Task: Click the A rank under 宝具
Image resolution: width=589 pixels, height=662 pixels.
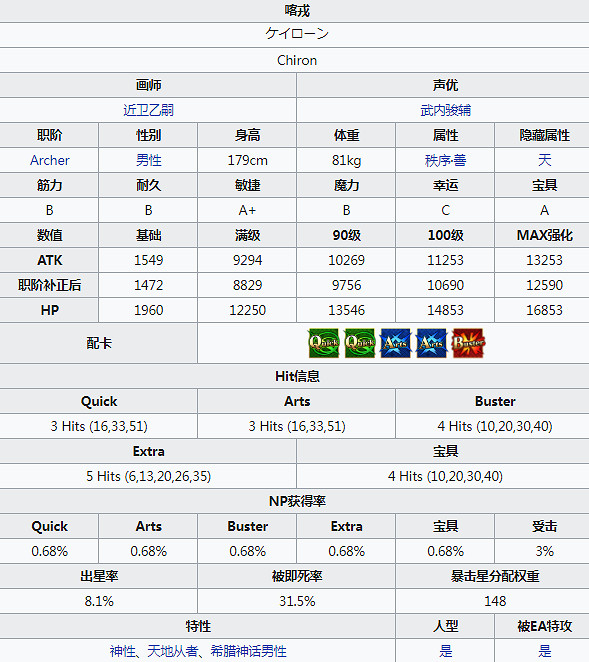Action: point(544,210)
